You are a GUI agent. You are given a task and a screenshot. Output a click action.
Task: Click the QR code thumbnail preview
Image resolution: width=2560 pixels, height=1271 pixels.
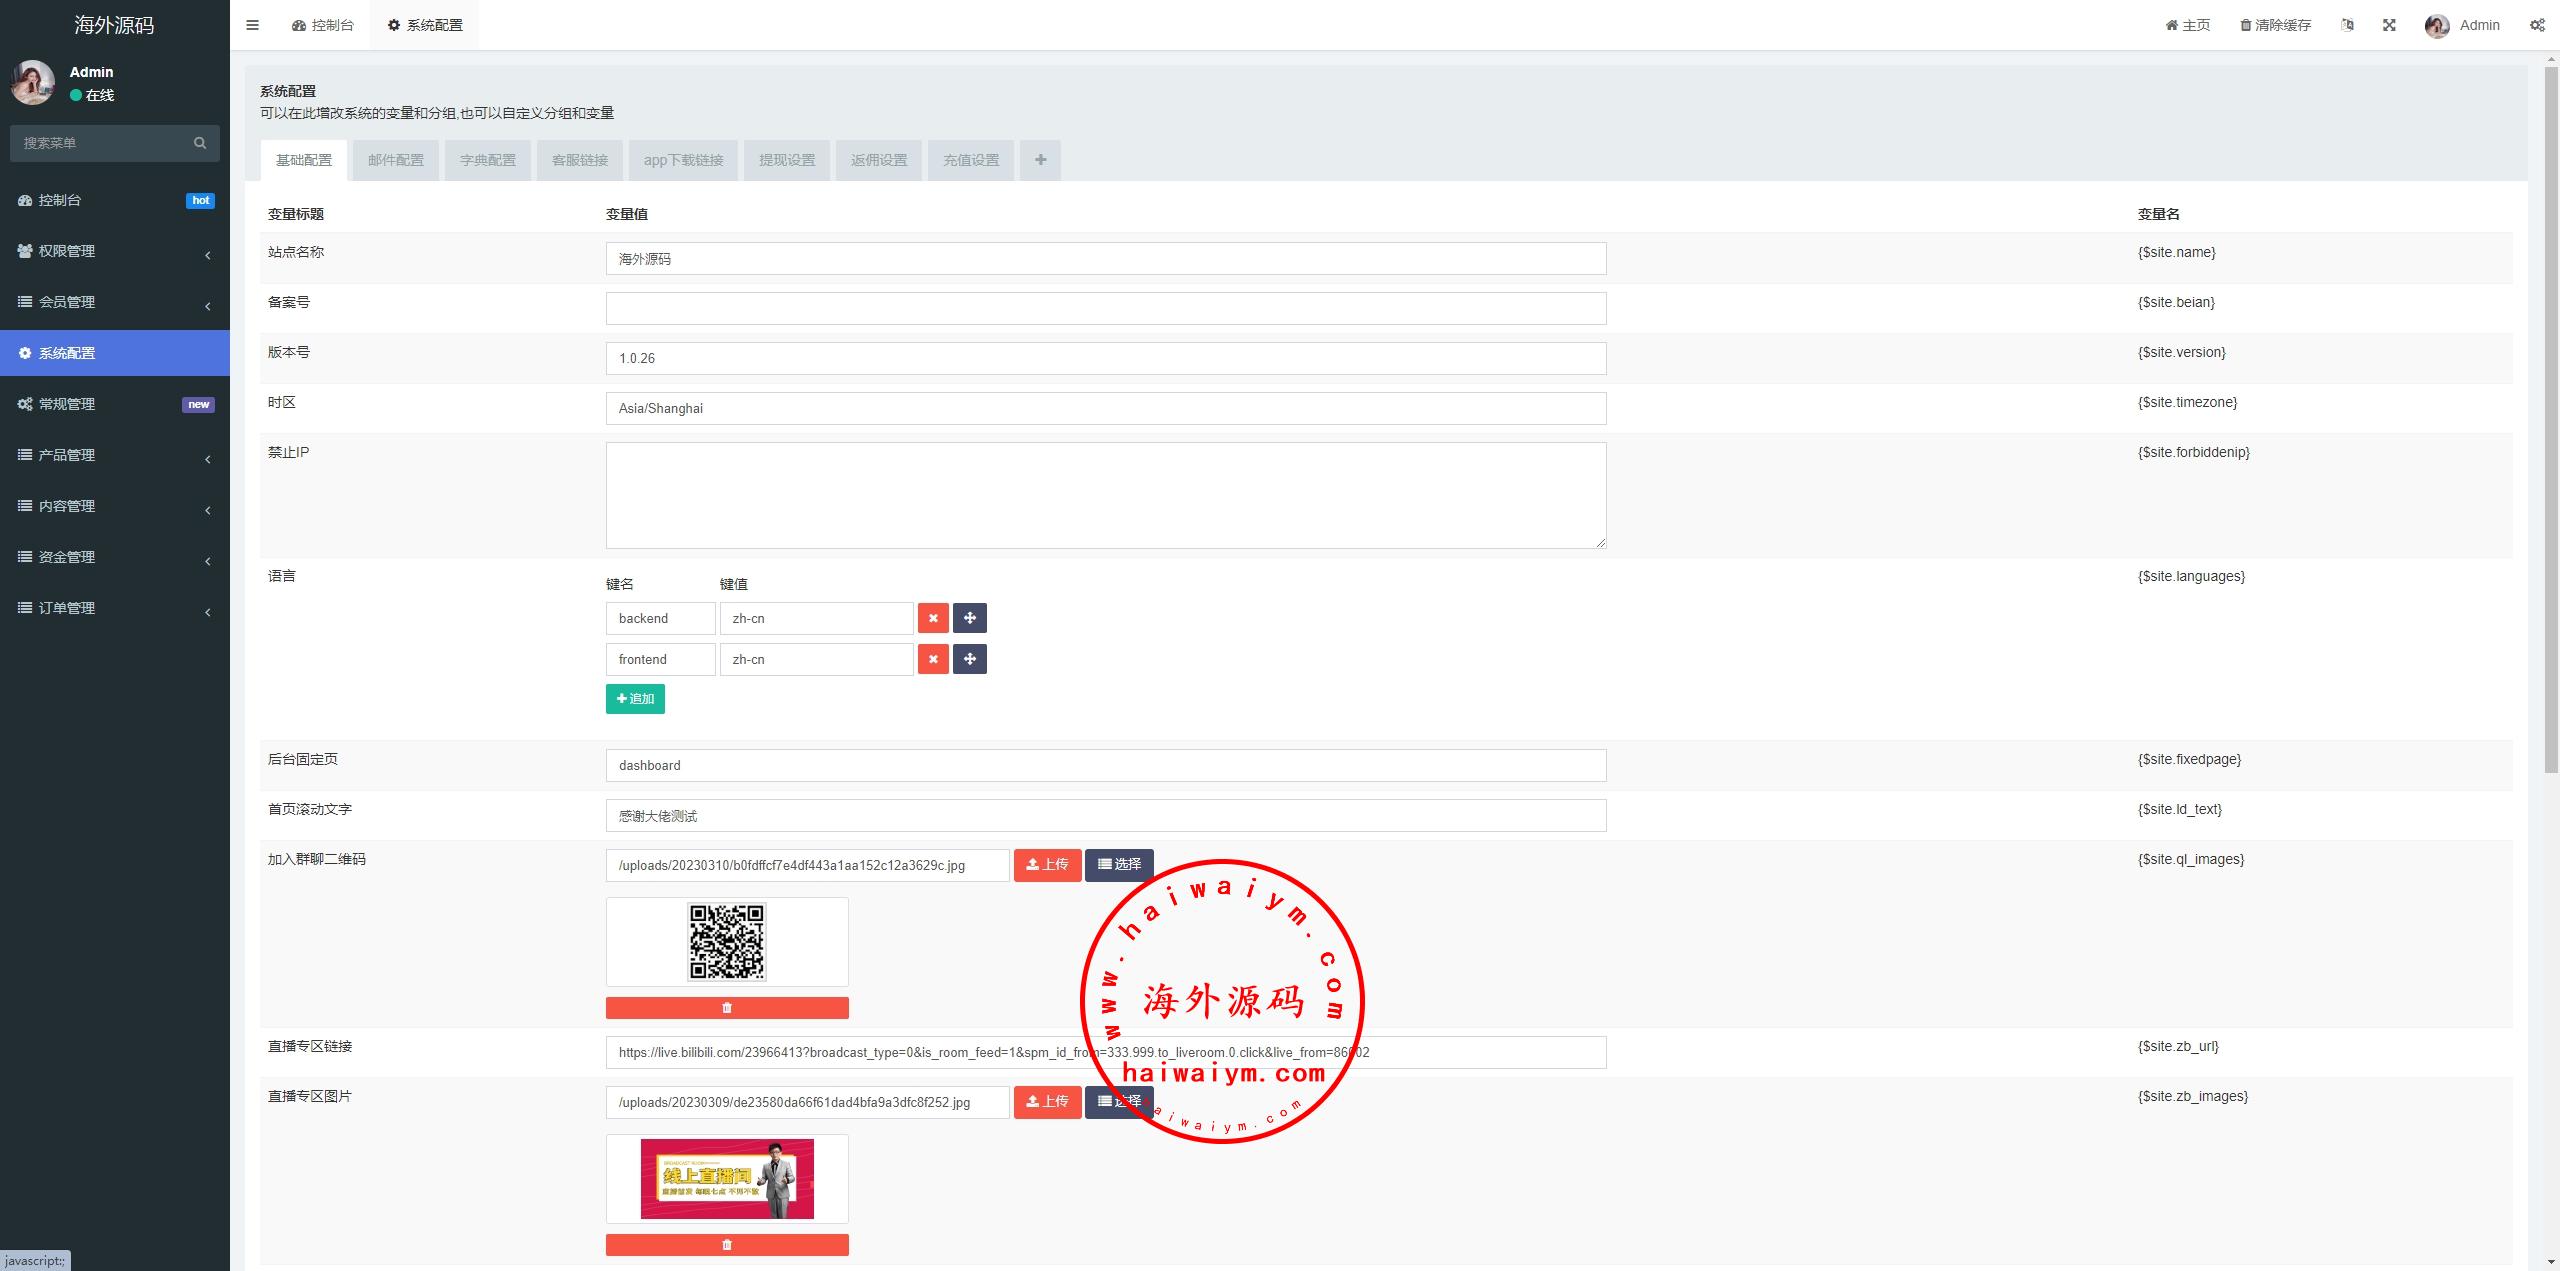[727, 942]
